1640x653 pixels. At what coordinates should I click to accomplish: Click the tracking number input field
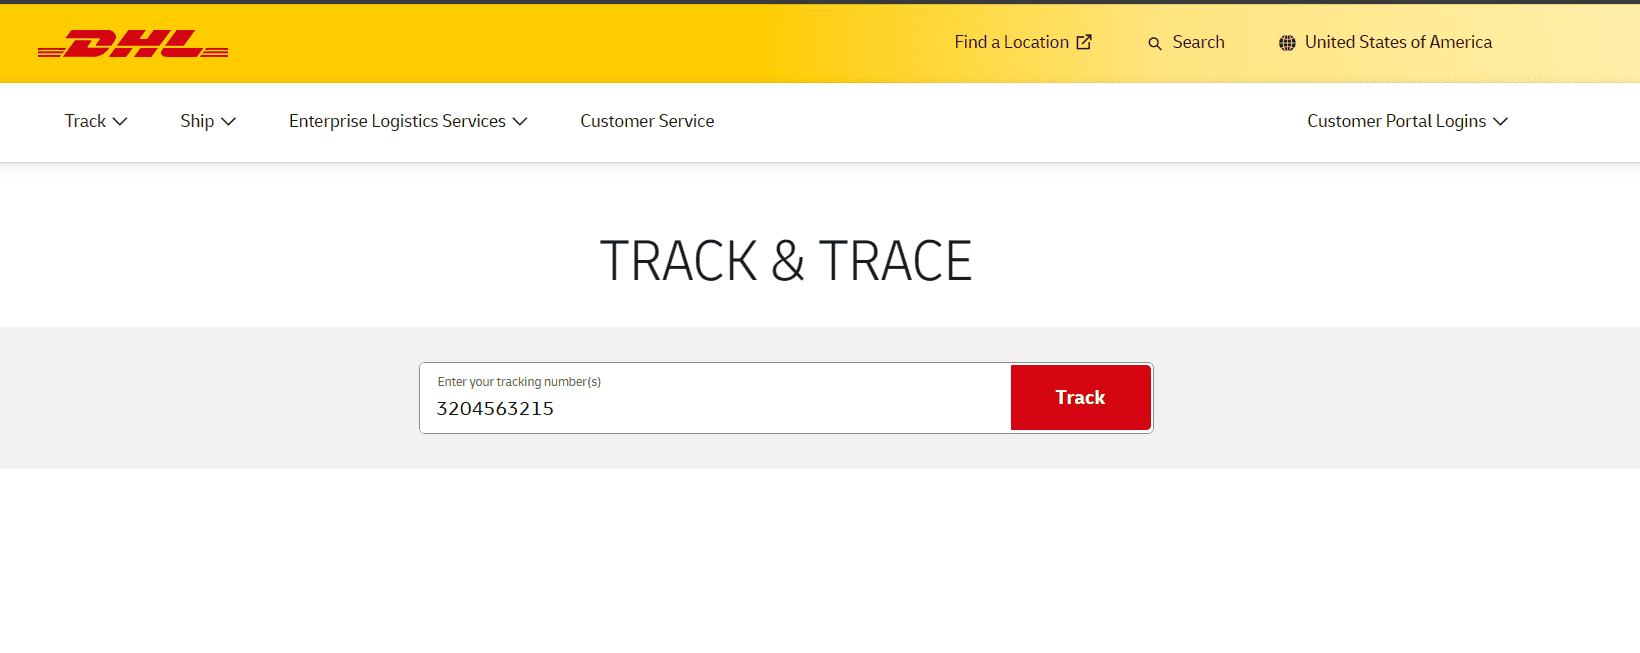tap(715, 398)
